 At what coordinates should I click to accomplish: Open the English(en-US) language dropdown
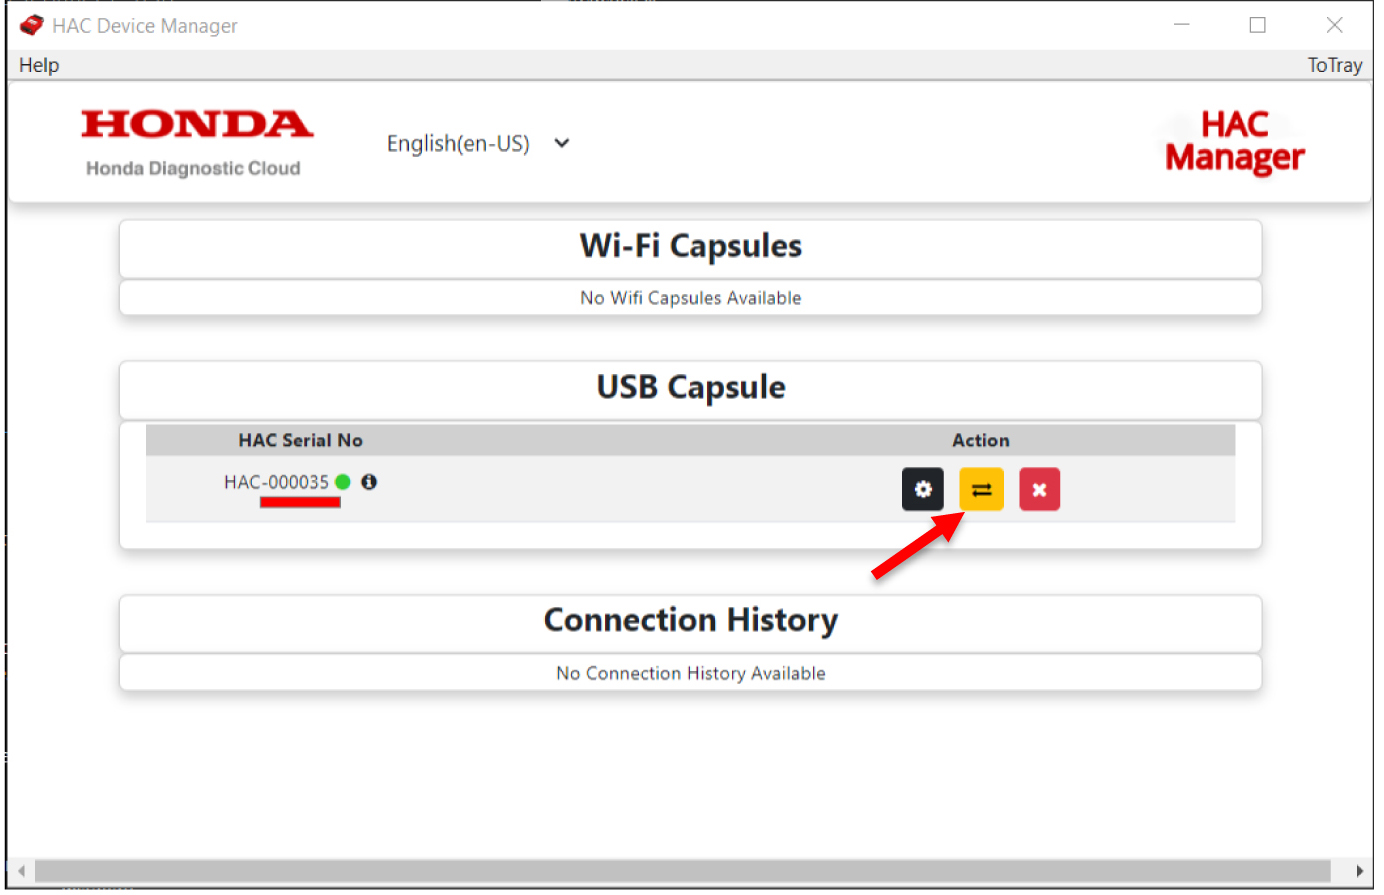pyautogui.click(x=478, y=143)
